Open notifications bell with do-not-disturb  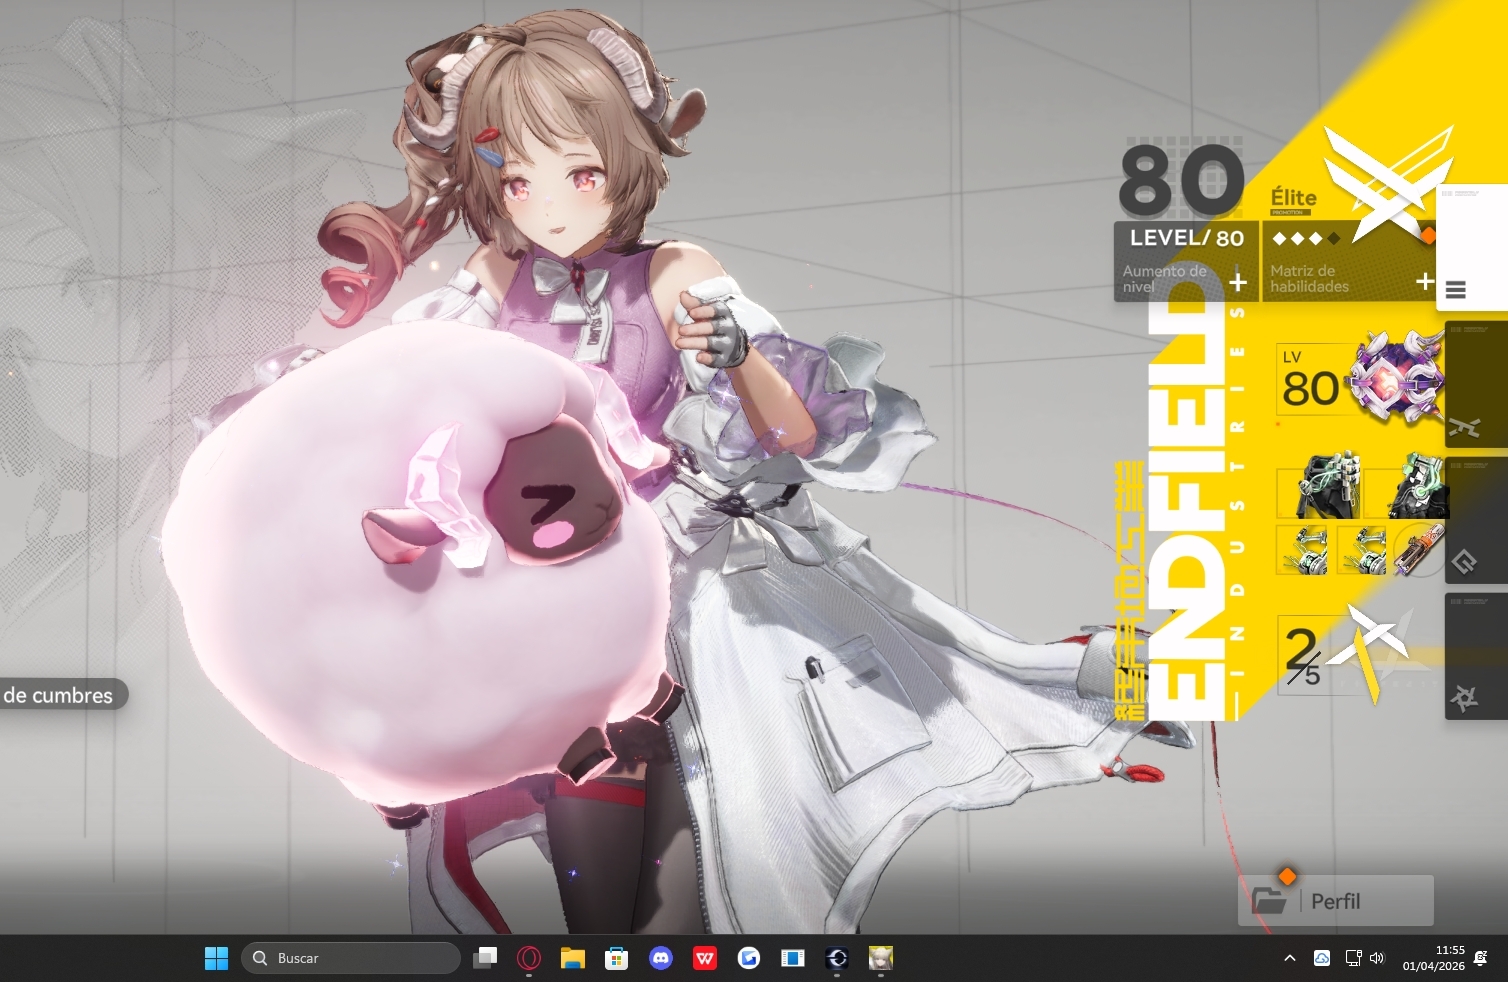pos(1481,958)
